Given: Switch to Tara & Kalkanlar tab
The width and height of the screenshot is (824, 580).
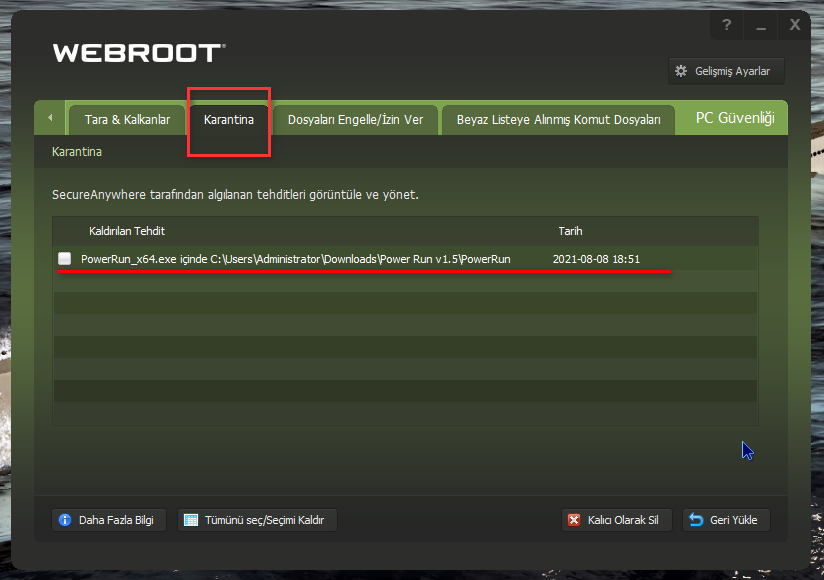Looking at the screenshot, I should point(127,120).
